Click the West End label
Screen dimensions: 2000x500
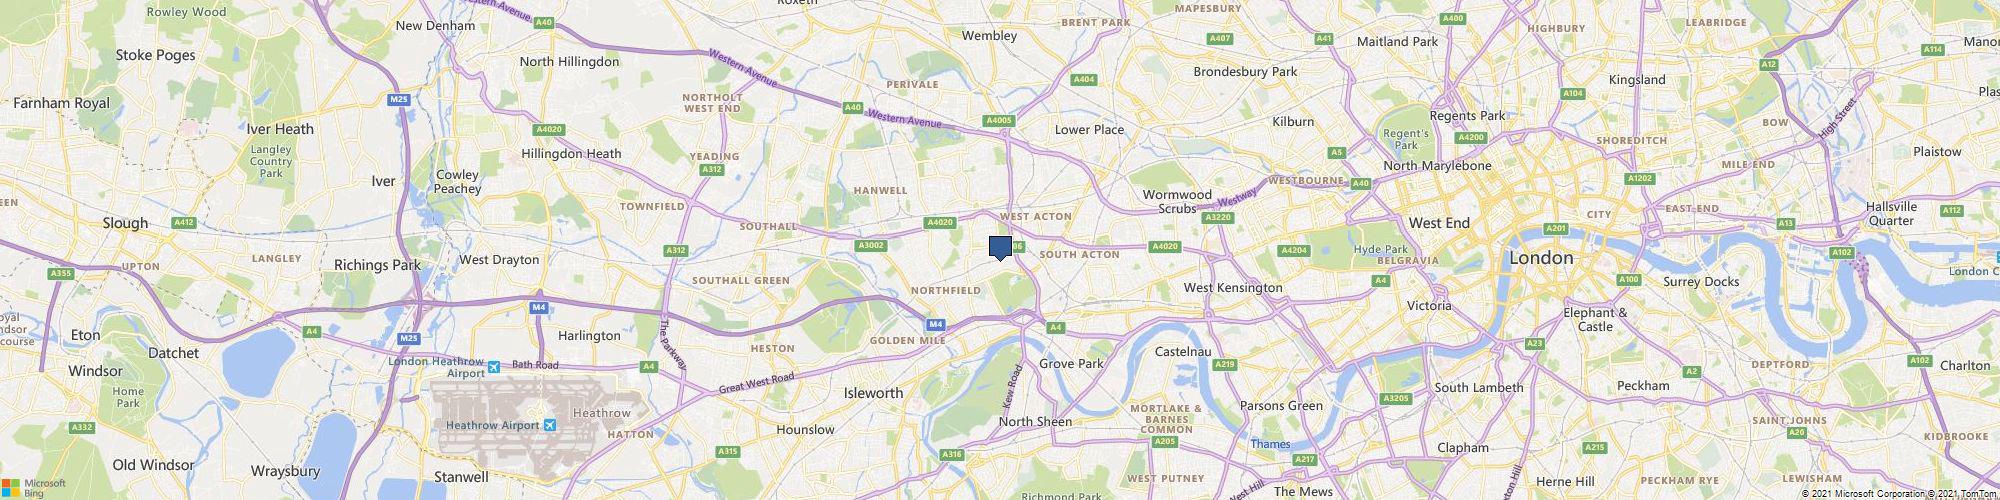point(1439,223)
